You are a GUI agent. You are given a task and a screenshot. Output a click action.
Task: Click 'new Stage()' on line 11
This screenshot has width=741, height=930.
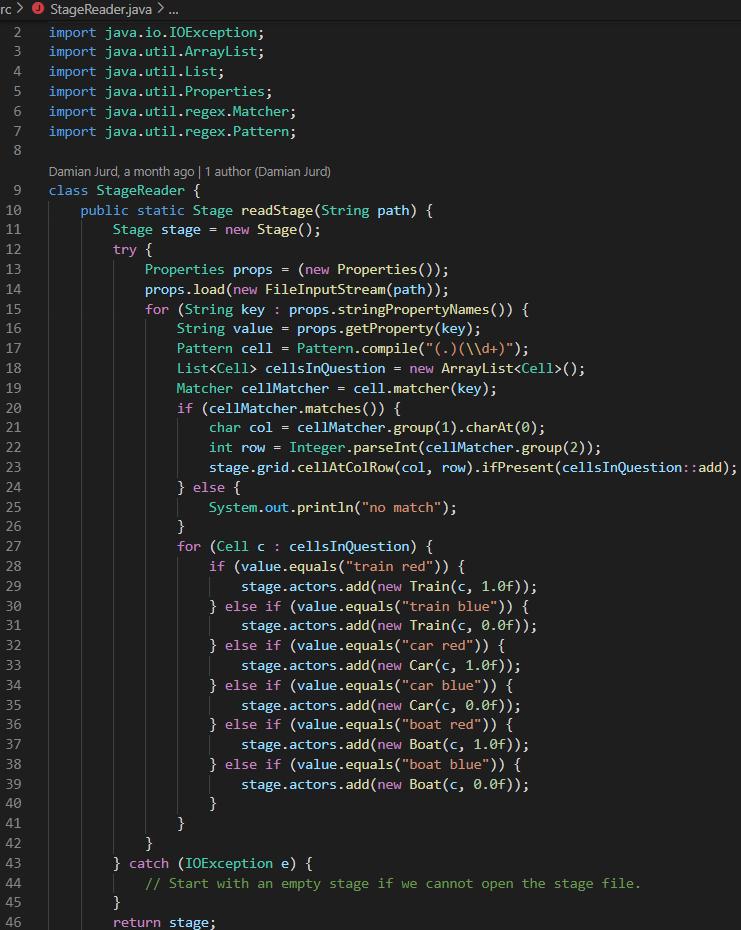click(x=268, y=230)
